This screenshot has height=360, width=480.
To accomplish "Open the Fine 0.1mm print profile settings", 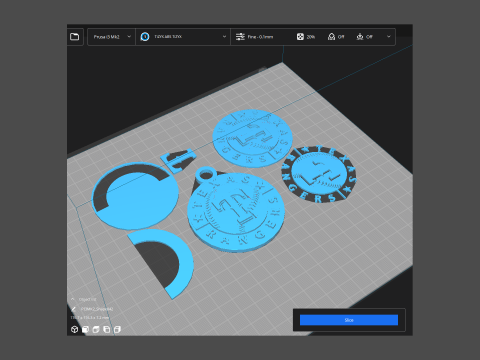I will coord(255,37).
